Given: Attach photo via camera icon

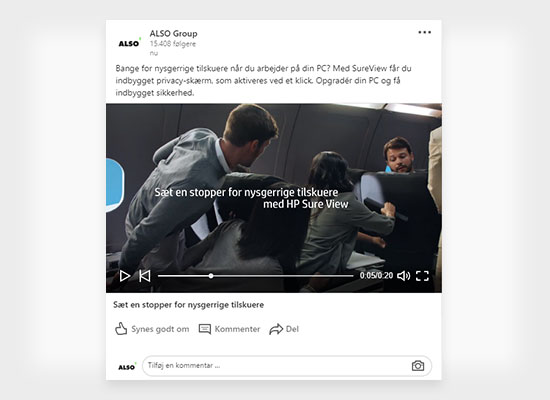Looking at the screenshot, I should click(418, 366).
